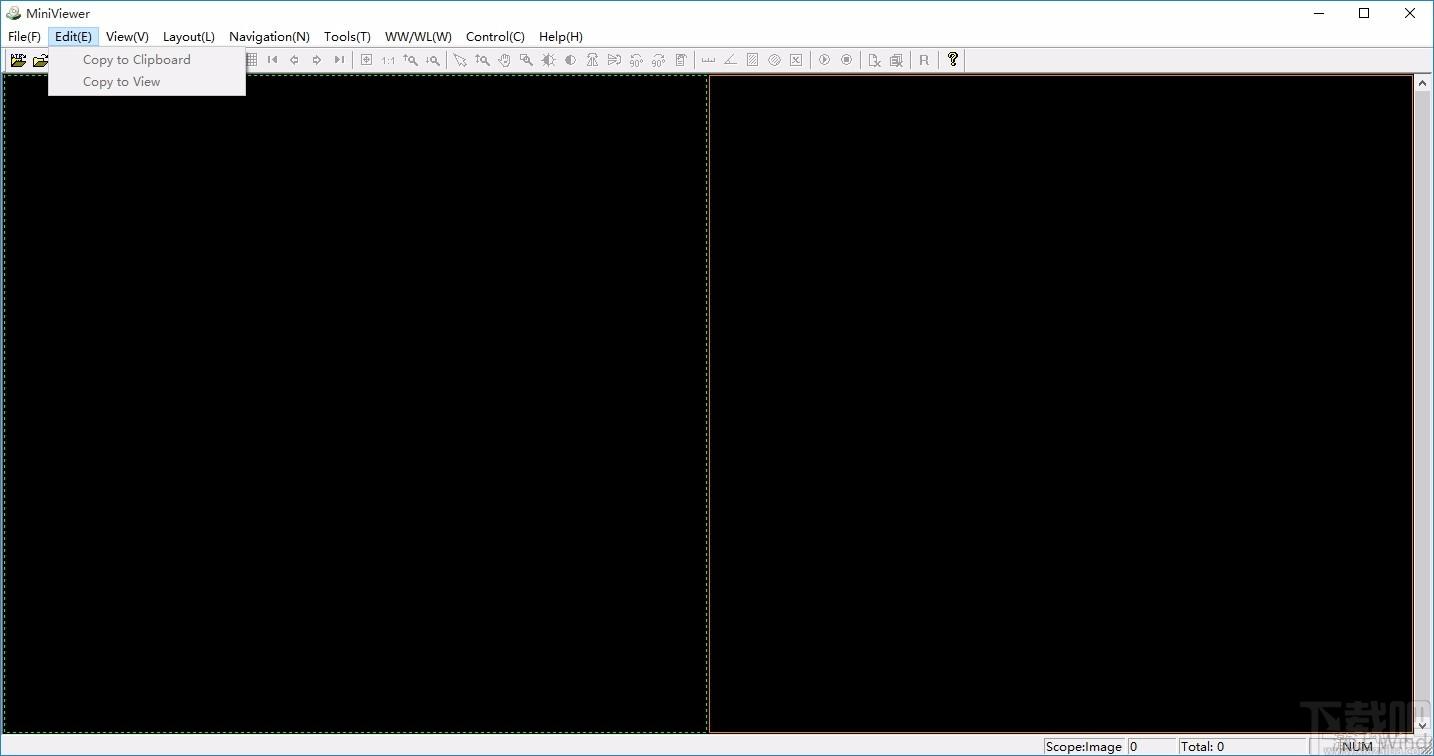Viewport: 1434px width, 756px height.
Task: Go to last image navigation icon
Action: click(339, 60)
